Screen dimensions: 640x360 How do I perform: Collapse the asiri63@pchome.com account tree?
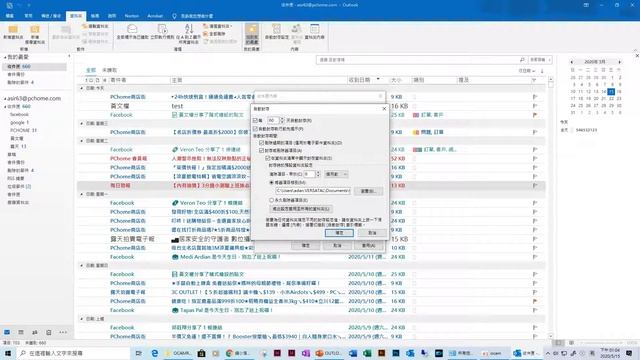pyautogui.click(x=5, y=99)
